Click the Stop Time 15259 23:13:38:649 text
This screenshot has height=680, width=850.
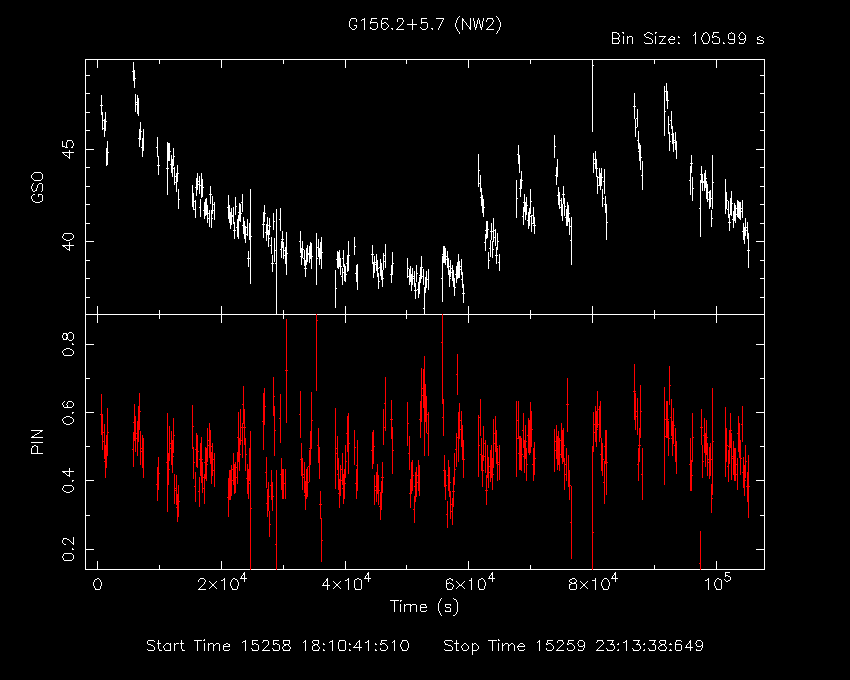(x=574, y=646)
